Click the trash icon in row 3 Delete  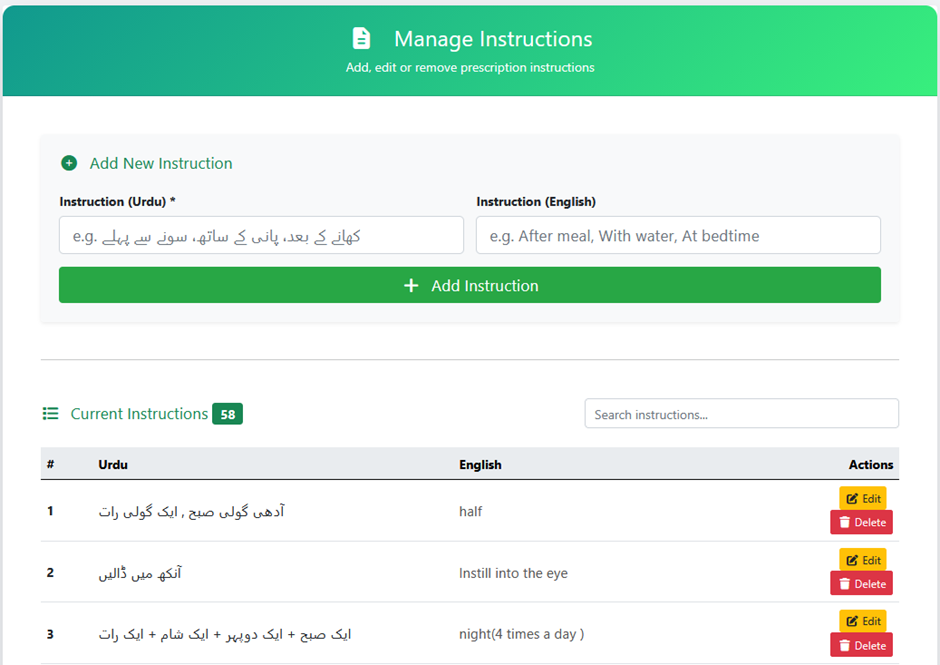[x=845, y=646]
